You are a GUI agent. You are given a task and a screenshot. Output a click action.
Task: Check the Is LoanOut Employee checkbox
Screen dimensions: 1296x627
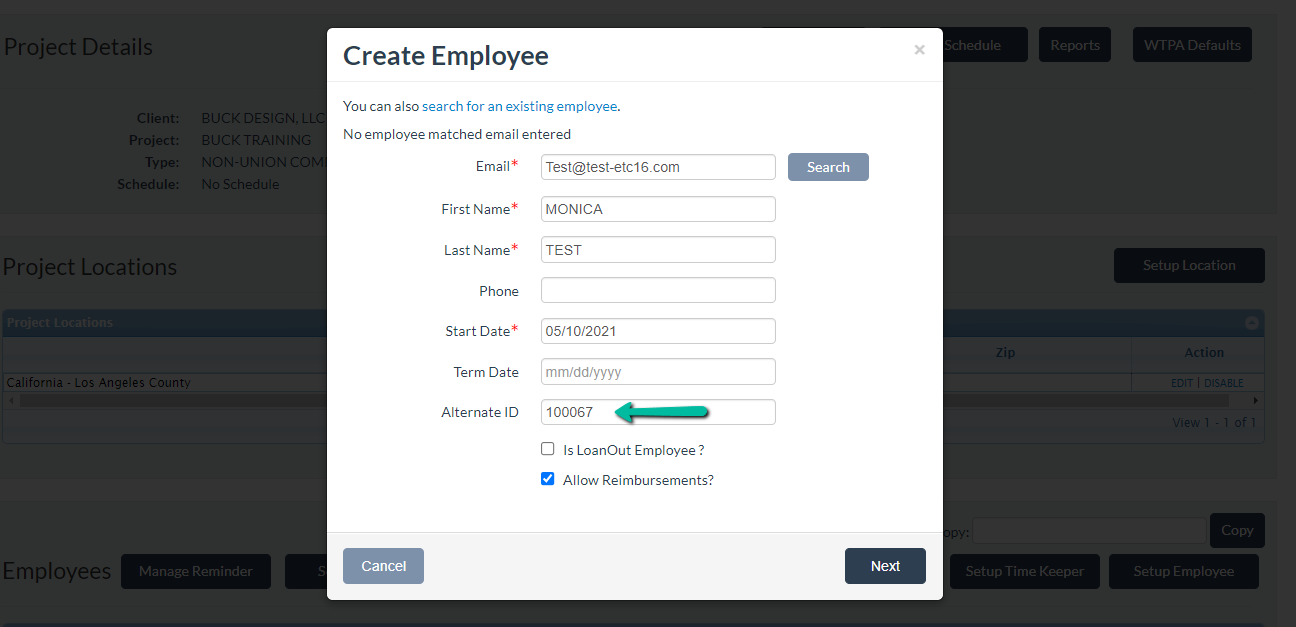tap(547, 449)
